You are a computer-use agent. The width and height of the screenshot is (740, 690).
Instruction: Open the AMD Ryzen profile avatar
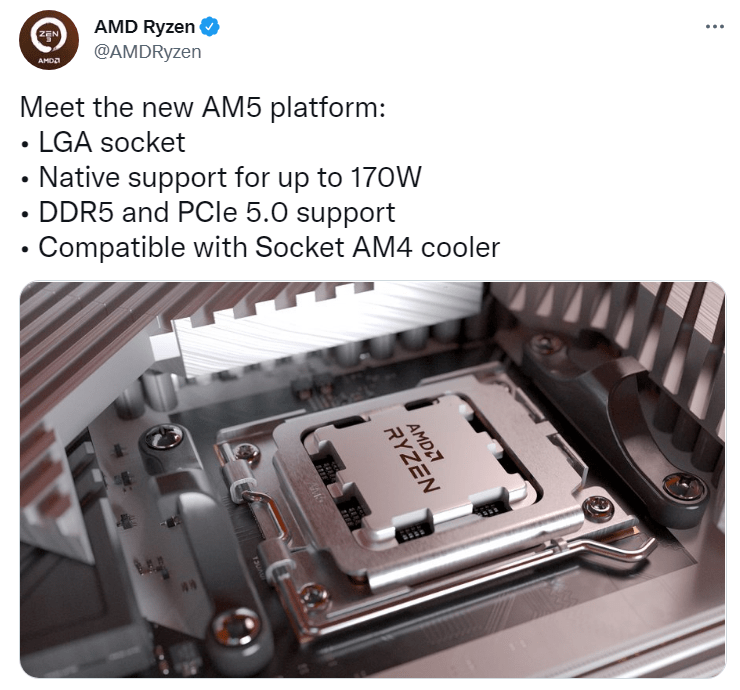coord(49,40)
